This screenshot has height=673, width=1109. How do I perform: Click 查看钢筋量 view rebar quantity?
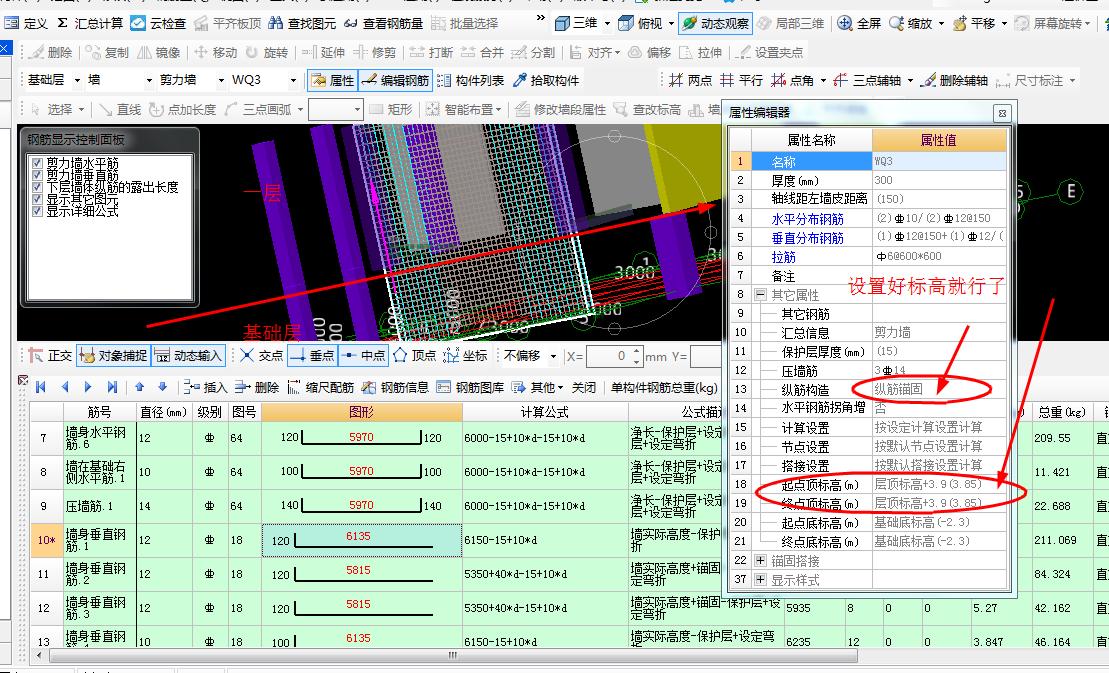pos(383,23)
